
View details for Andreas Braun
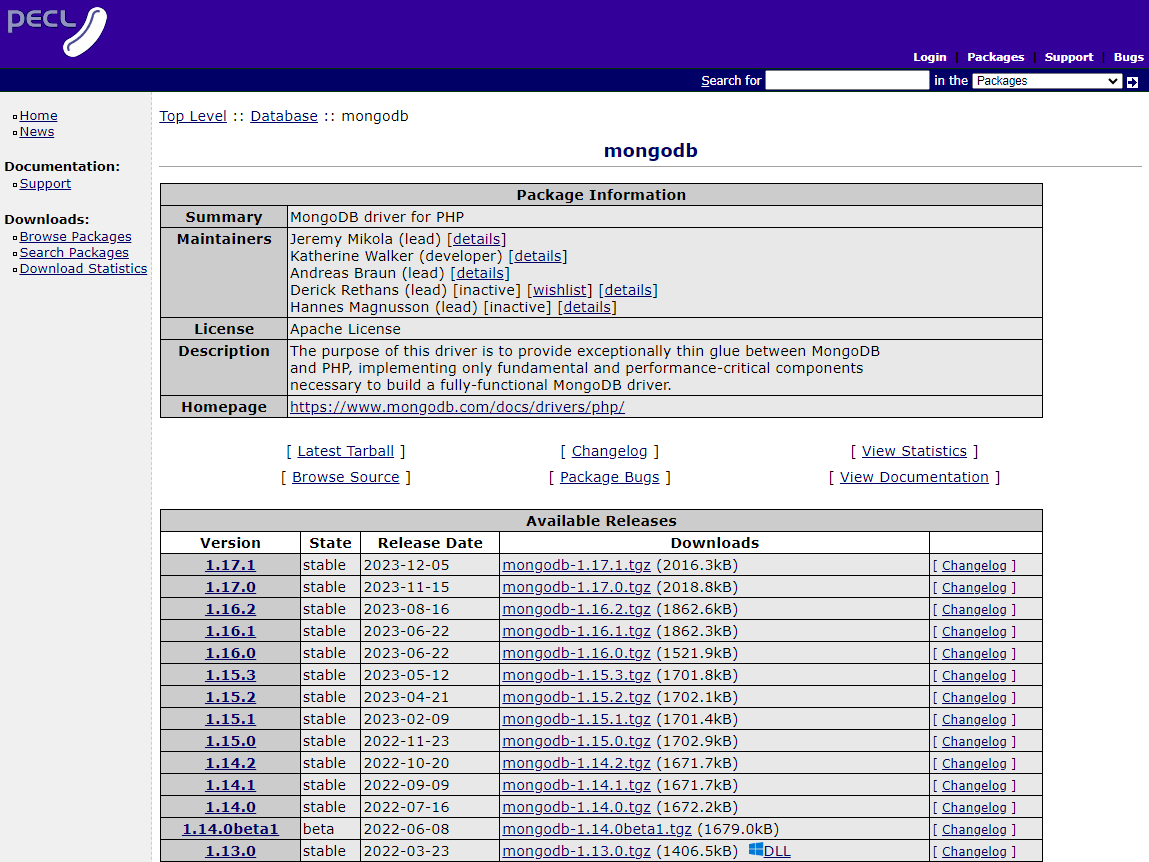[x=480, y=273]
